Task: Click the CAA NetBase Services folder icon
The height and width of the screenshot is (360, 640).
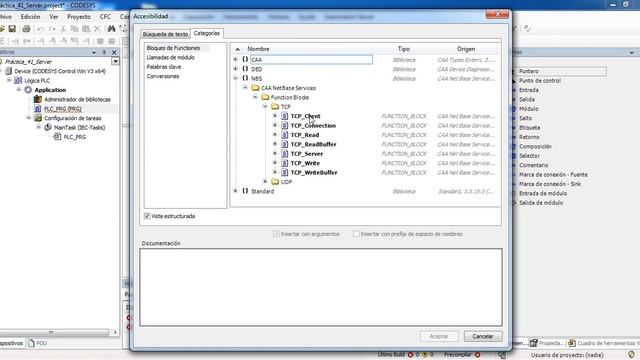Action: (x=256, y=88)
